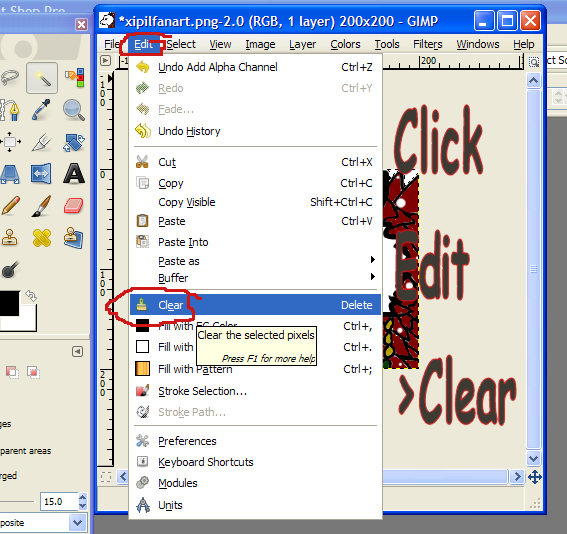Image resolution: width=567 pixels, height=534 pixels.
Task: Choose the Eraser tool
Action: [x=74, y=206]
